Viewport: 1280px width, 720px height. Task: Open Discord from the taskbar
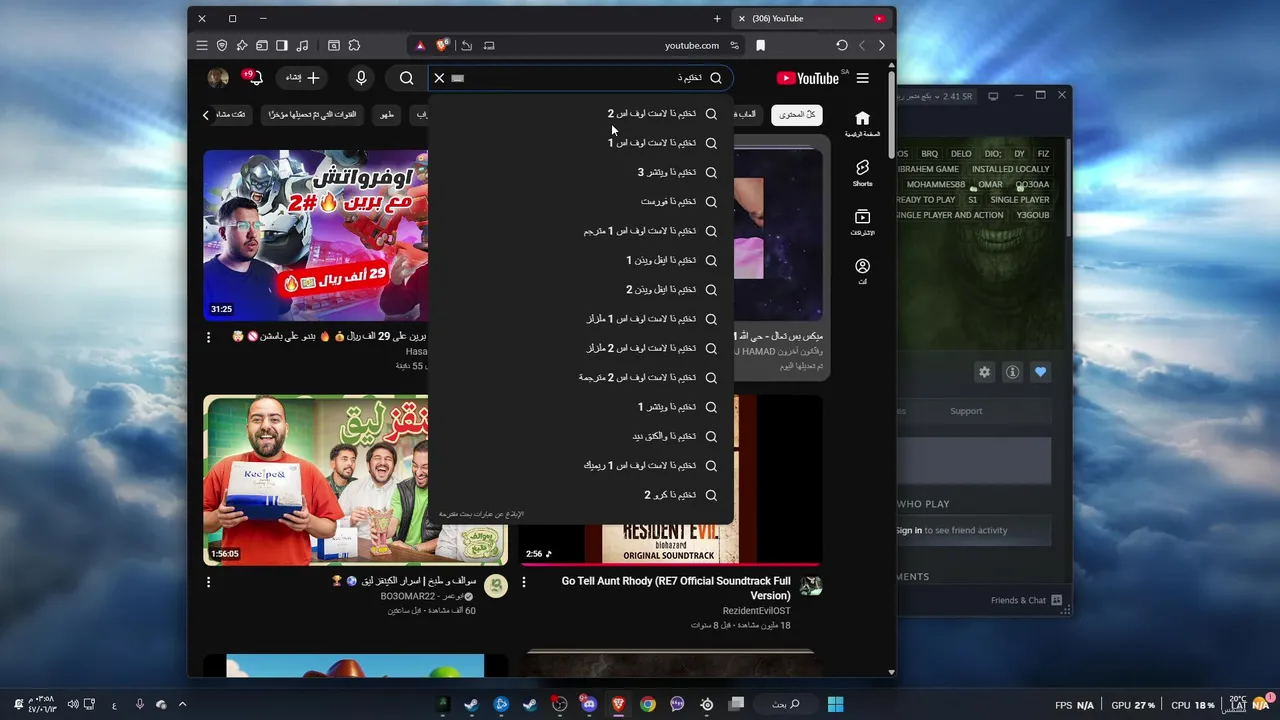(x=588, y=704)
